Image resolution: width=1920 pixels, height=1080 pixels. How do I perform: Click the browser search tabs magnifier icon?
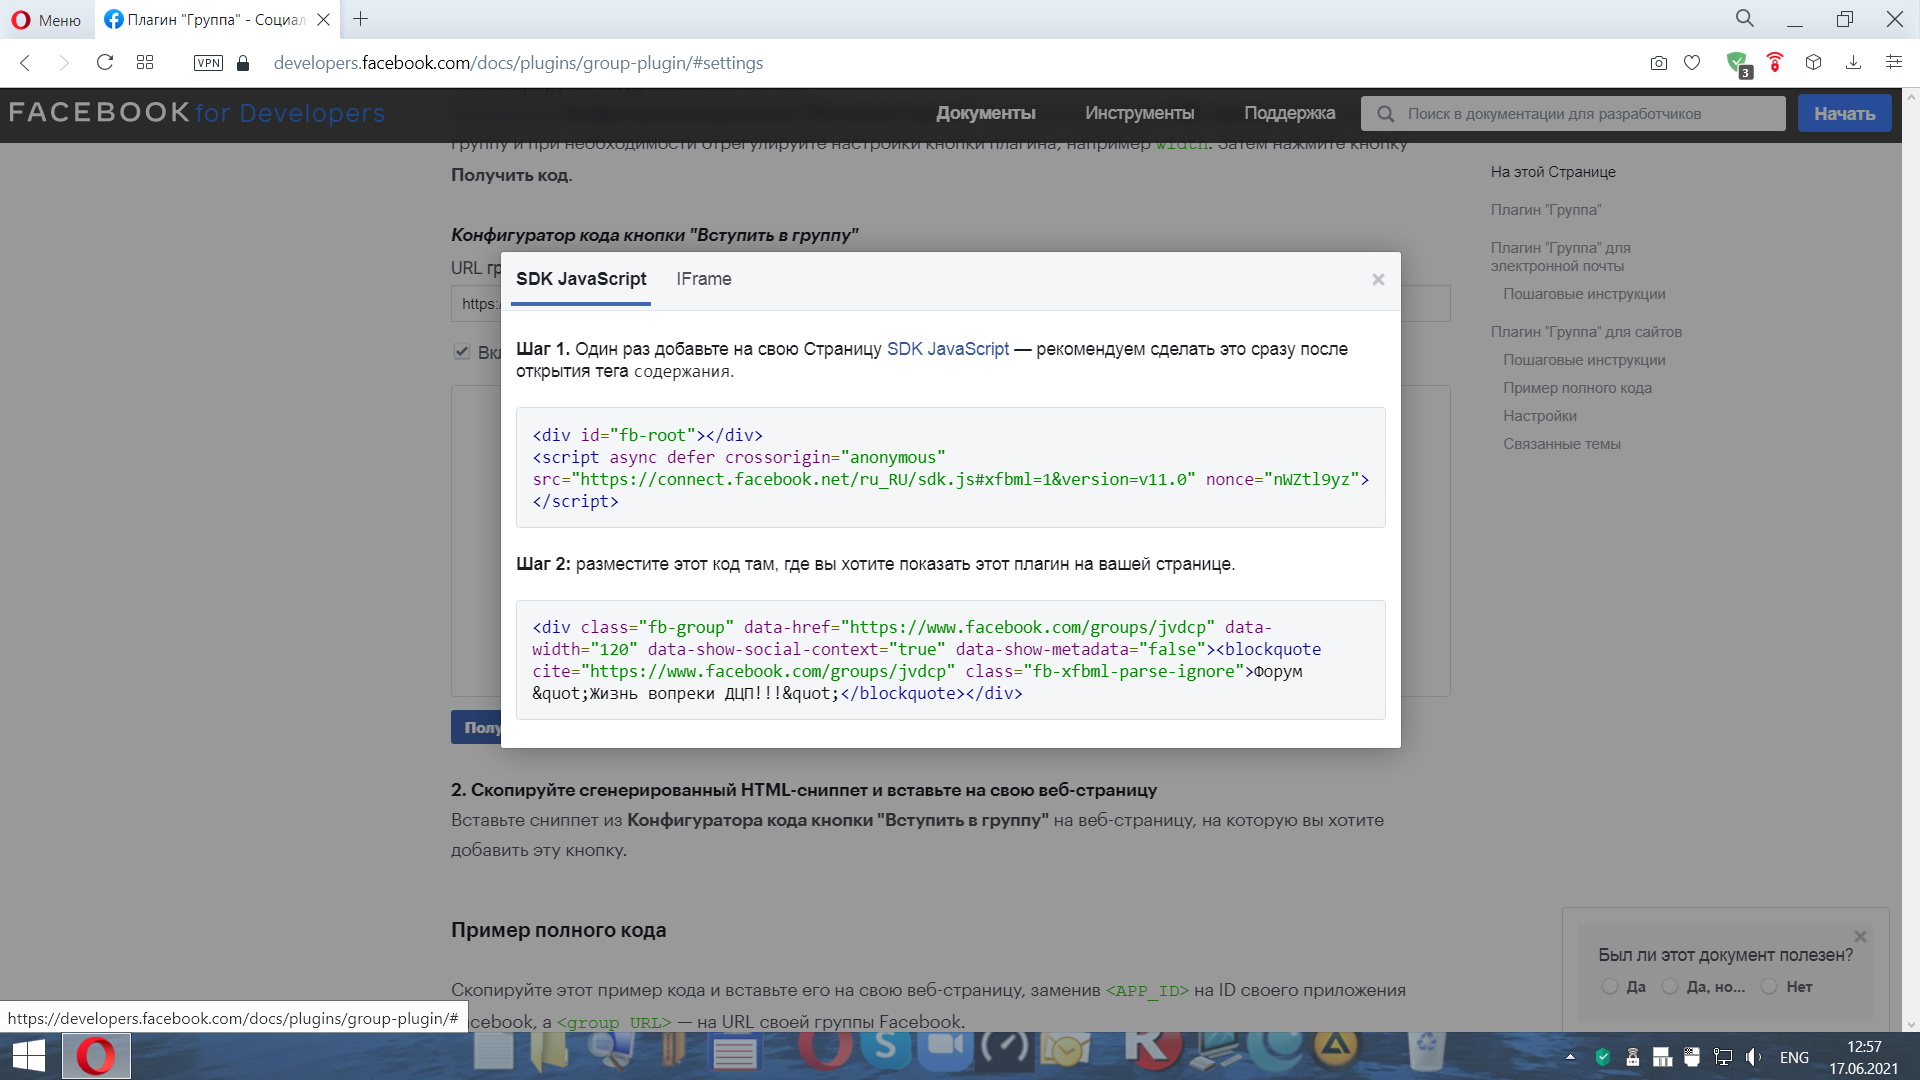1745,19
